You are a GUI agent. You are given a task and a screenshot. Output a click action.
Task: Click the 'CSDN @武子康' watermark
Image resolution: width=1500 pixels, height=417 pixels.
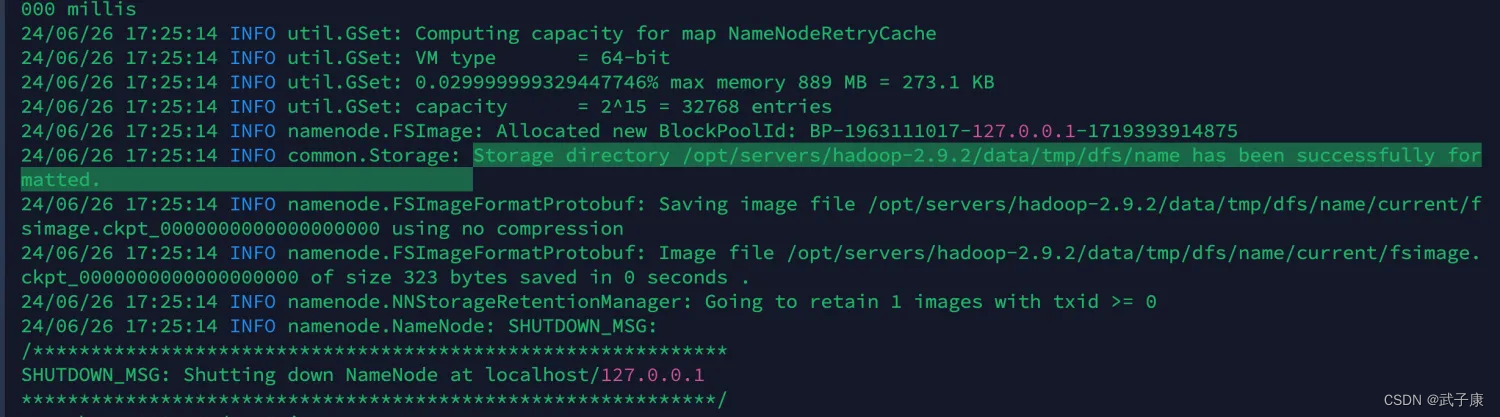click(x=1430, y=400)
